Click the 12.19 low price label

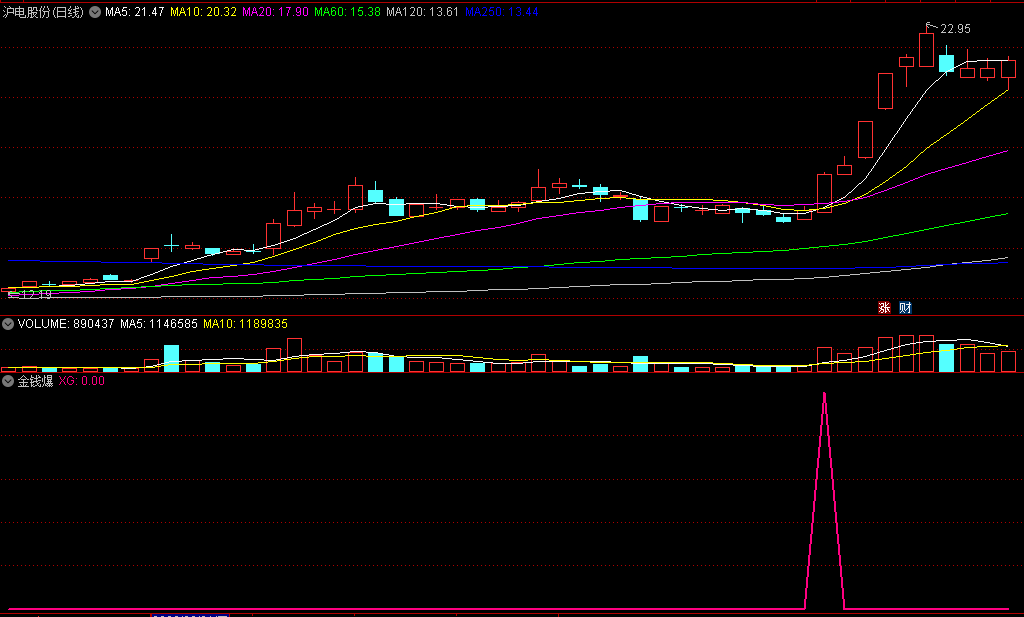pos(36,294)
